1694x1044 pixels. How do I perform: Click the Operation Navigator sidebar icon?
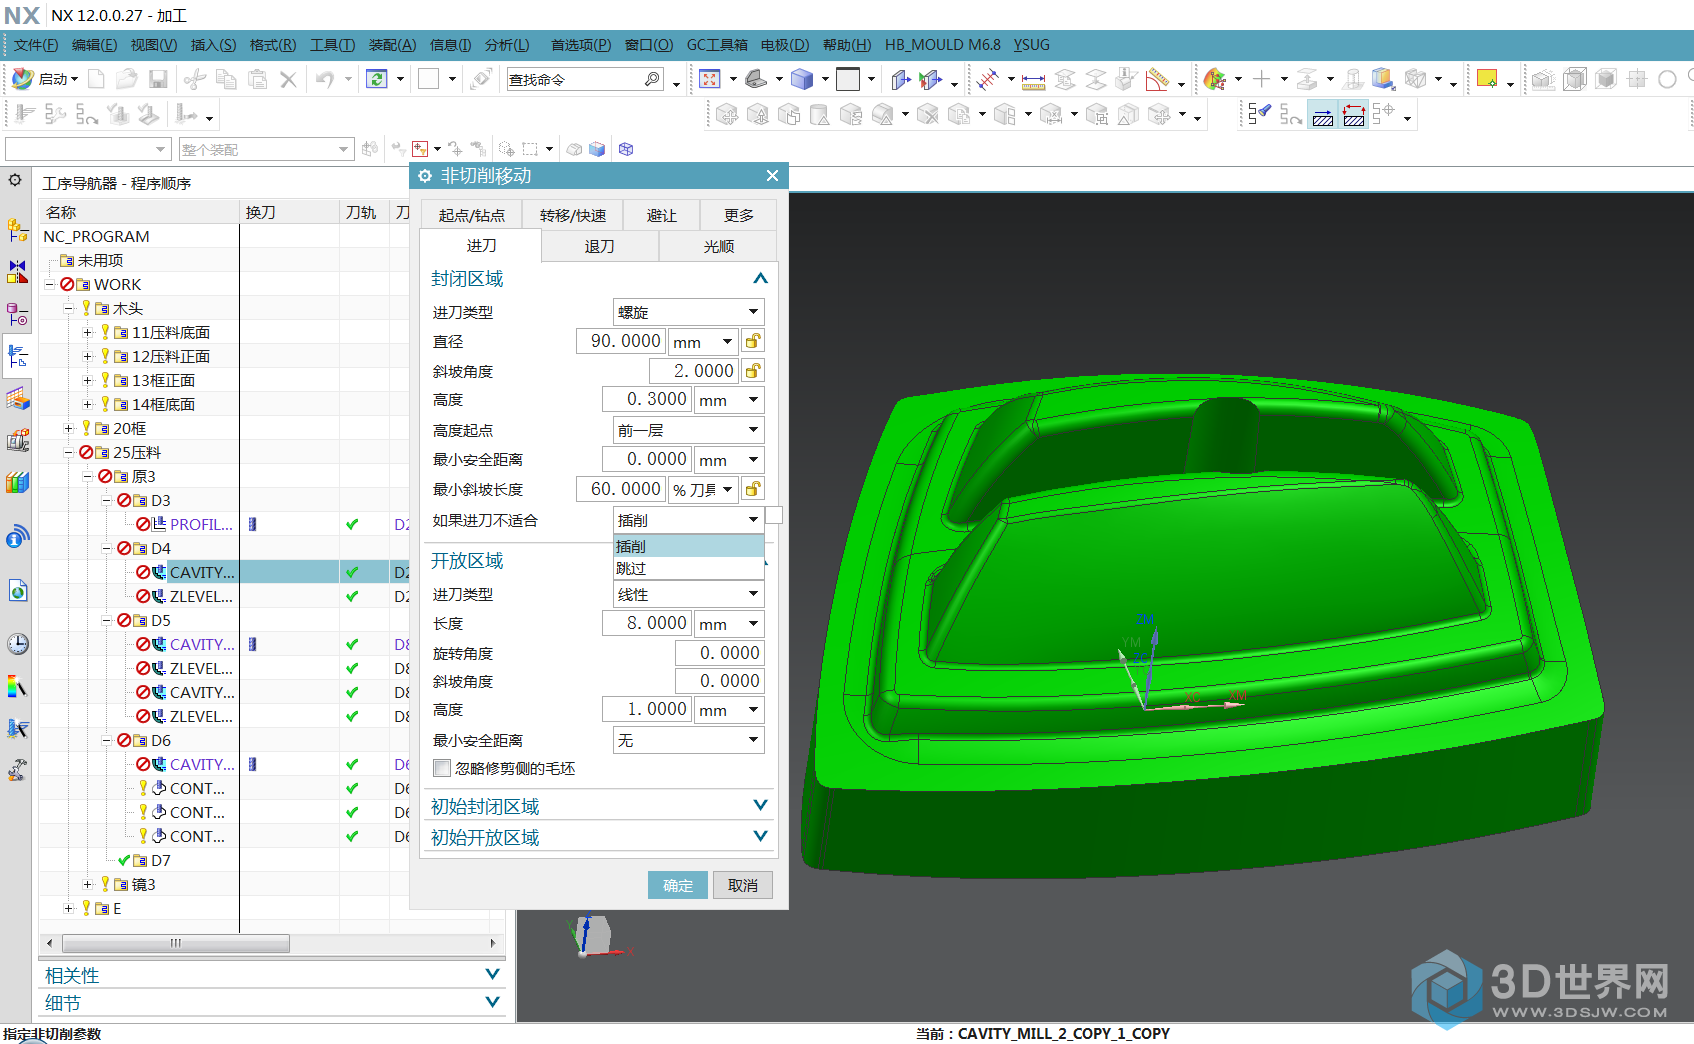(x=18, y=355)
